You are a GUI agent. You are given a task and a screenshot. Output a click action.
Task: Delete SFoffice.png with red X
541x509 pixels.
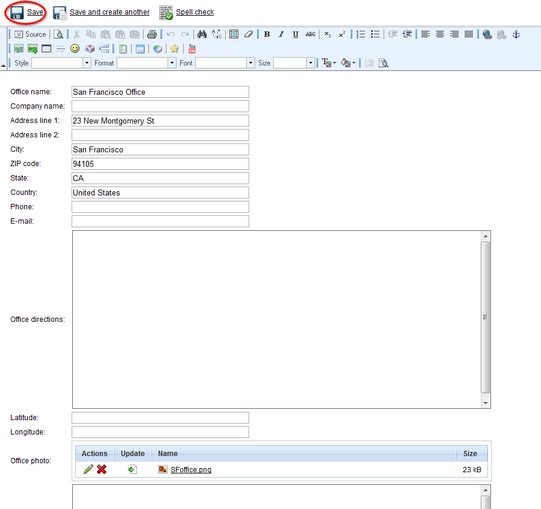pyautogui.click(x=102, y=469)
